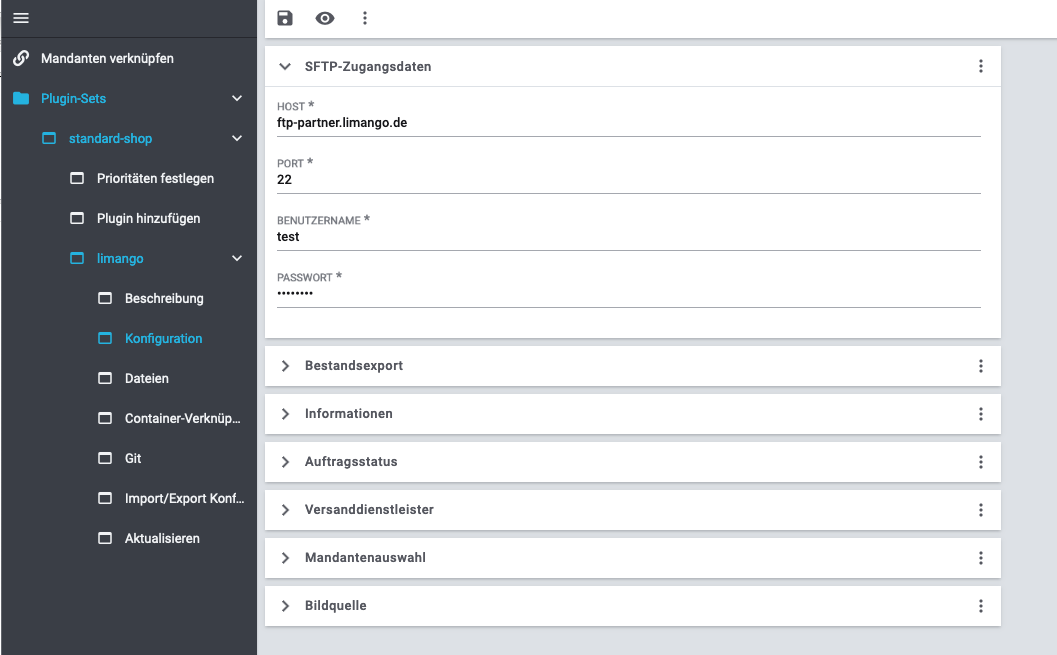Select Dateien in the sidebar
The height and width of the screenshot is (655, 1057).
pos(146,378)
